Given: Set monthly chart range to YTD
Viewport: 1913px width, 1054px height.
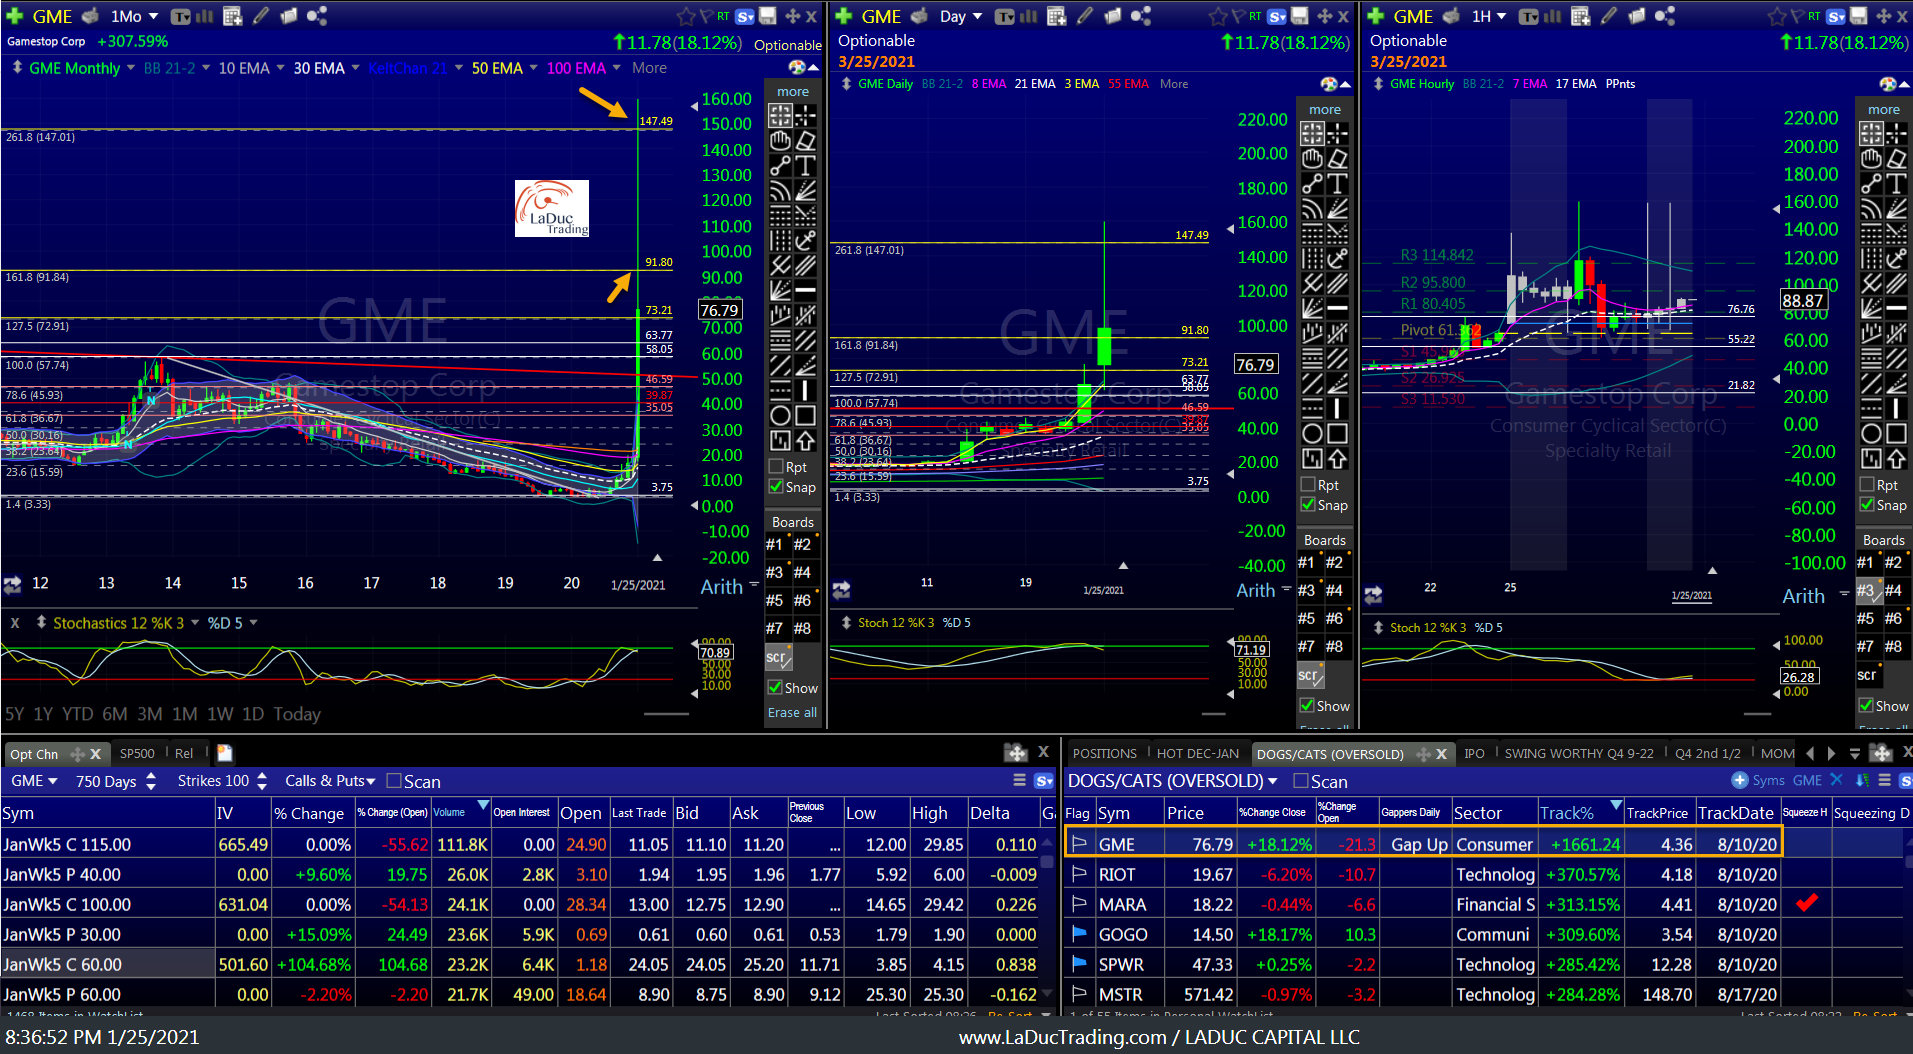Looking at the screenshot, I should coord(77,714).
